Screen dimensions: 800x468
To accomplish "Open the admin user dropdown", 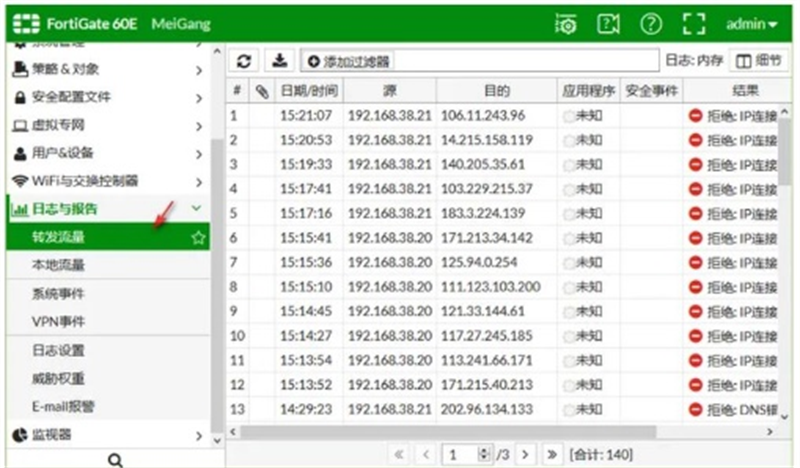I will tap(751, 23).
